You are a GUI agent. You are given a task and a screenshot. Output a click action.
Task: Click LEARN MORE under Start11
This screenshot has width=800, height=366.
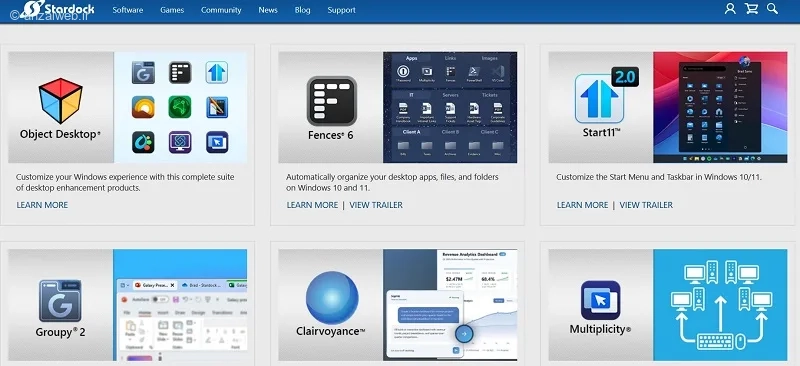[582, 205]
